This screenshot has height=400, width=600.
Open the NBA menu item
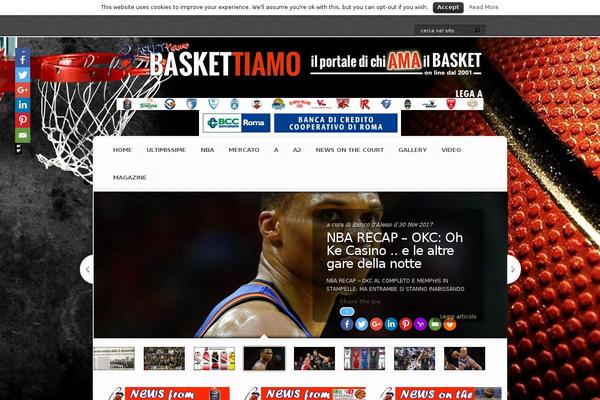click(207, 150)
